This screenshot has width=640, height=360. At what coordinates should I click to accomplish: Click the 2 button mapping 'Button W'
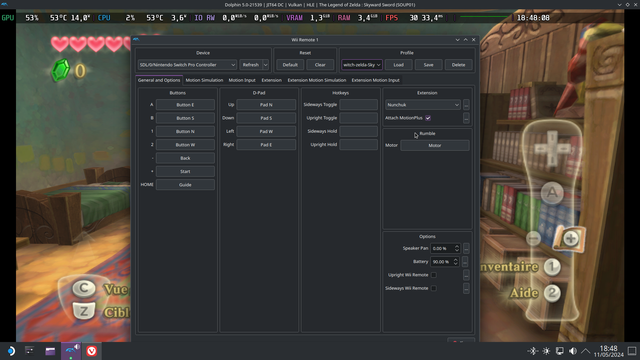pyautogui.click(x=185, y=145)
